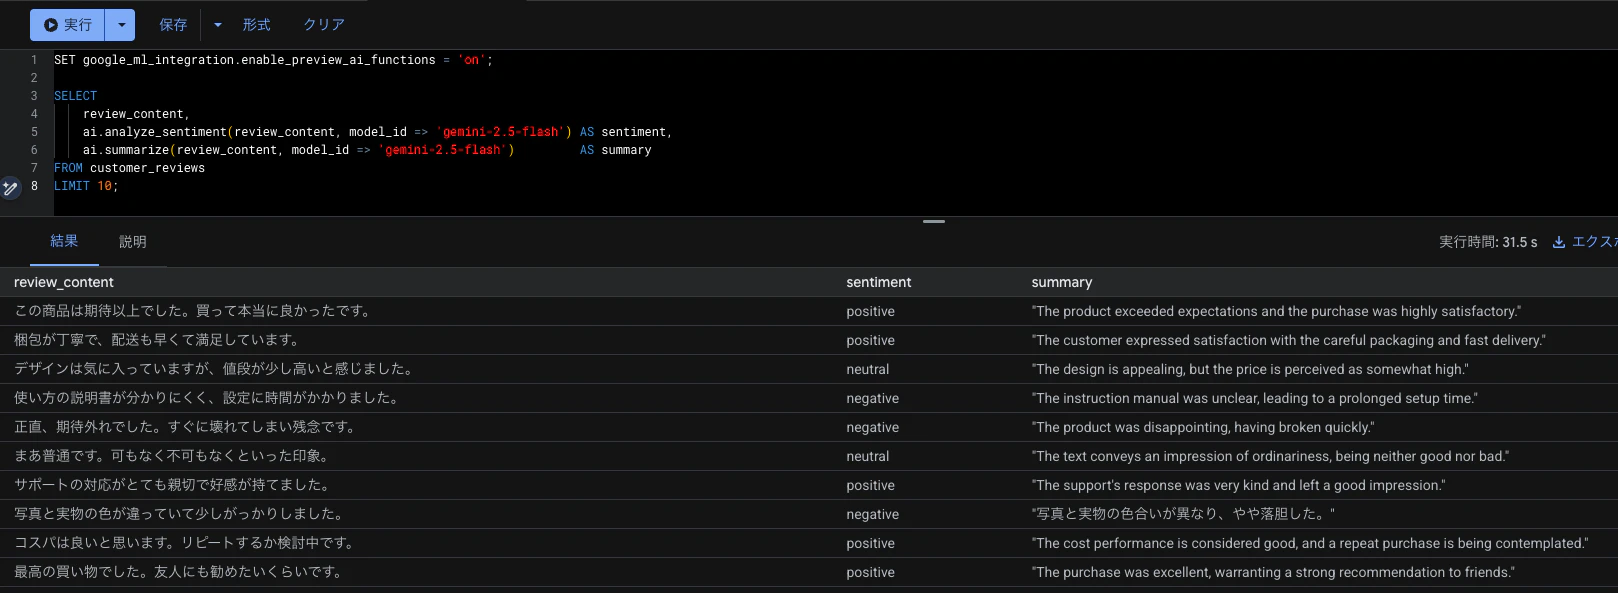Click summary "The instruction manual was unclear"
Viewport: 1618px width, 593px height.
point(1254,398)
